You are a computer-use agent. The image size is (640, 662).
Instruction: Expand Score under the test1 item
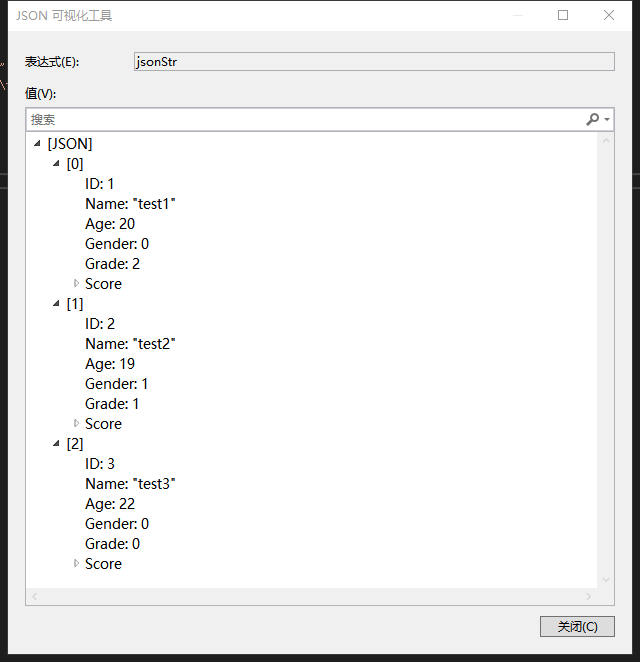[76, 283]
